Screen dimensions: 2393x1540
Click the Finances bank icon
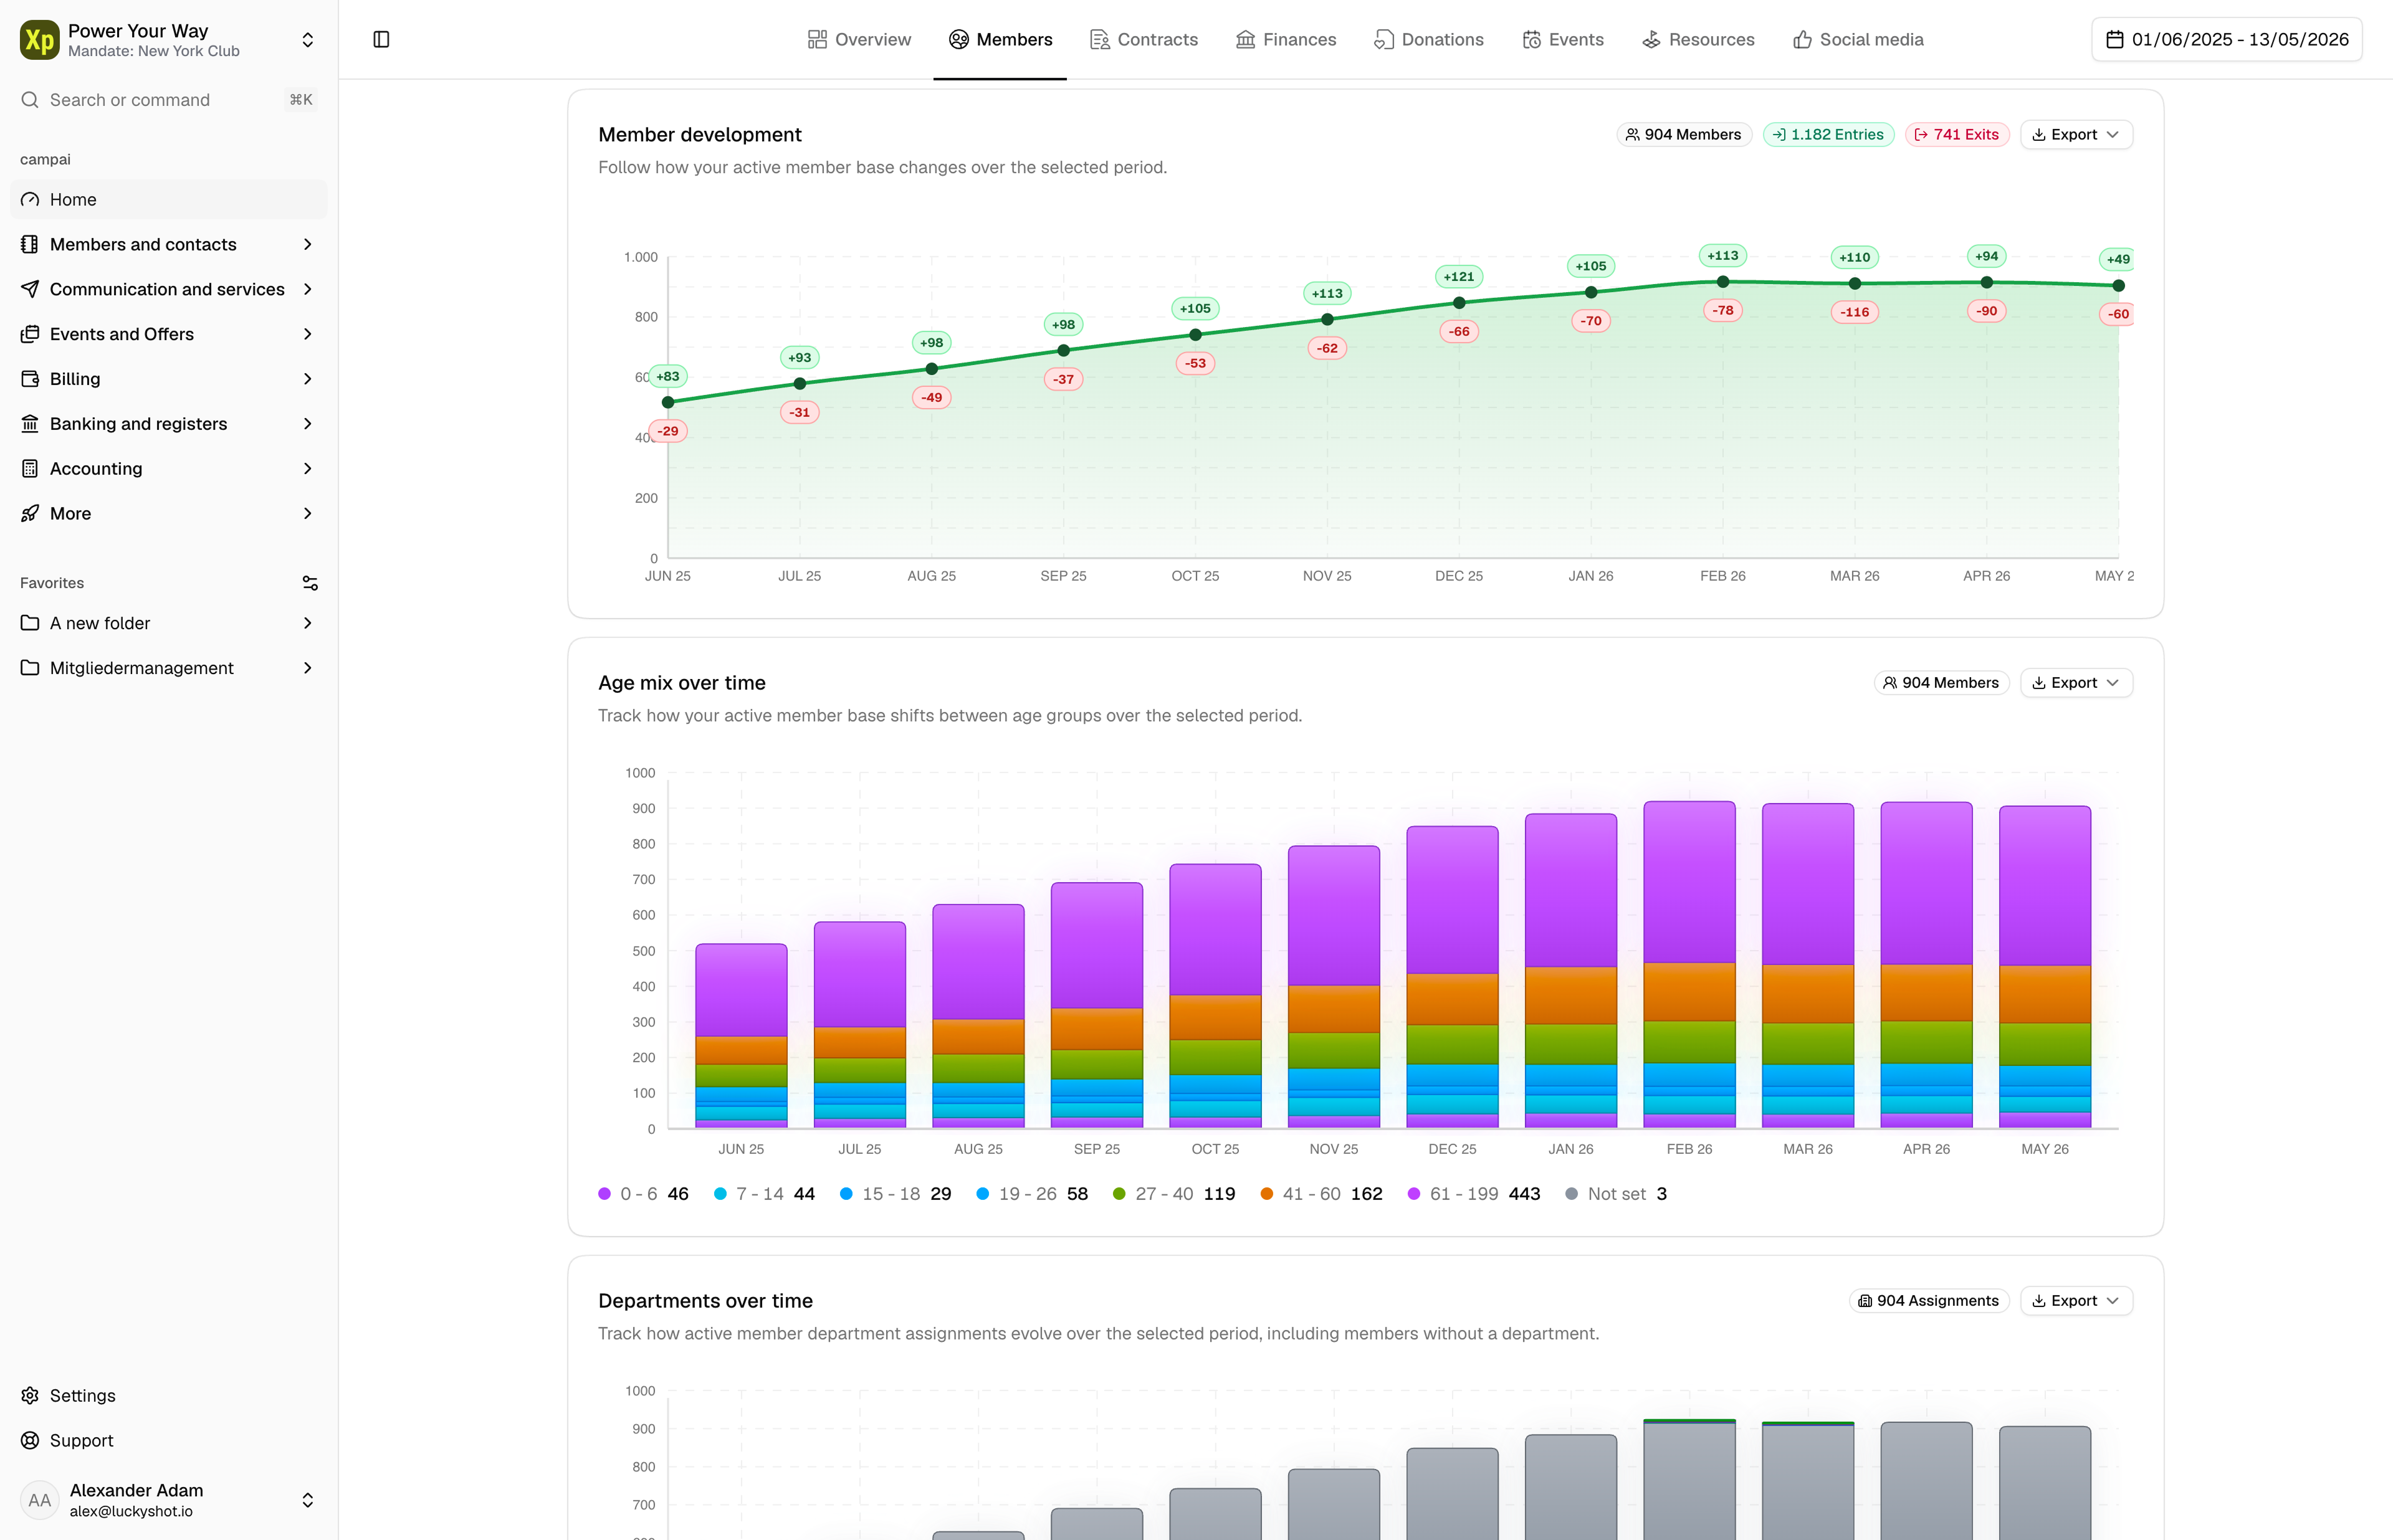tap(1245, 40)
